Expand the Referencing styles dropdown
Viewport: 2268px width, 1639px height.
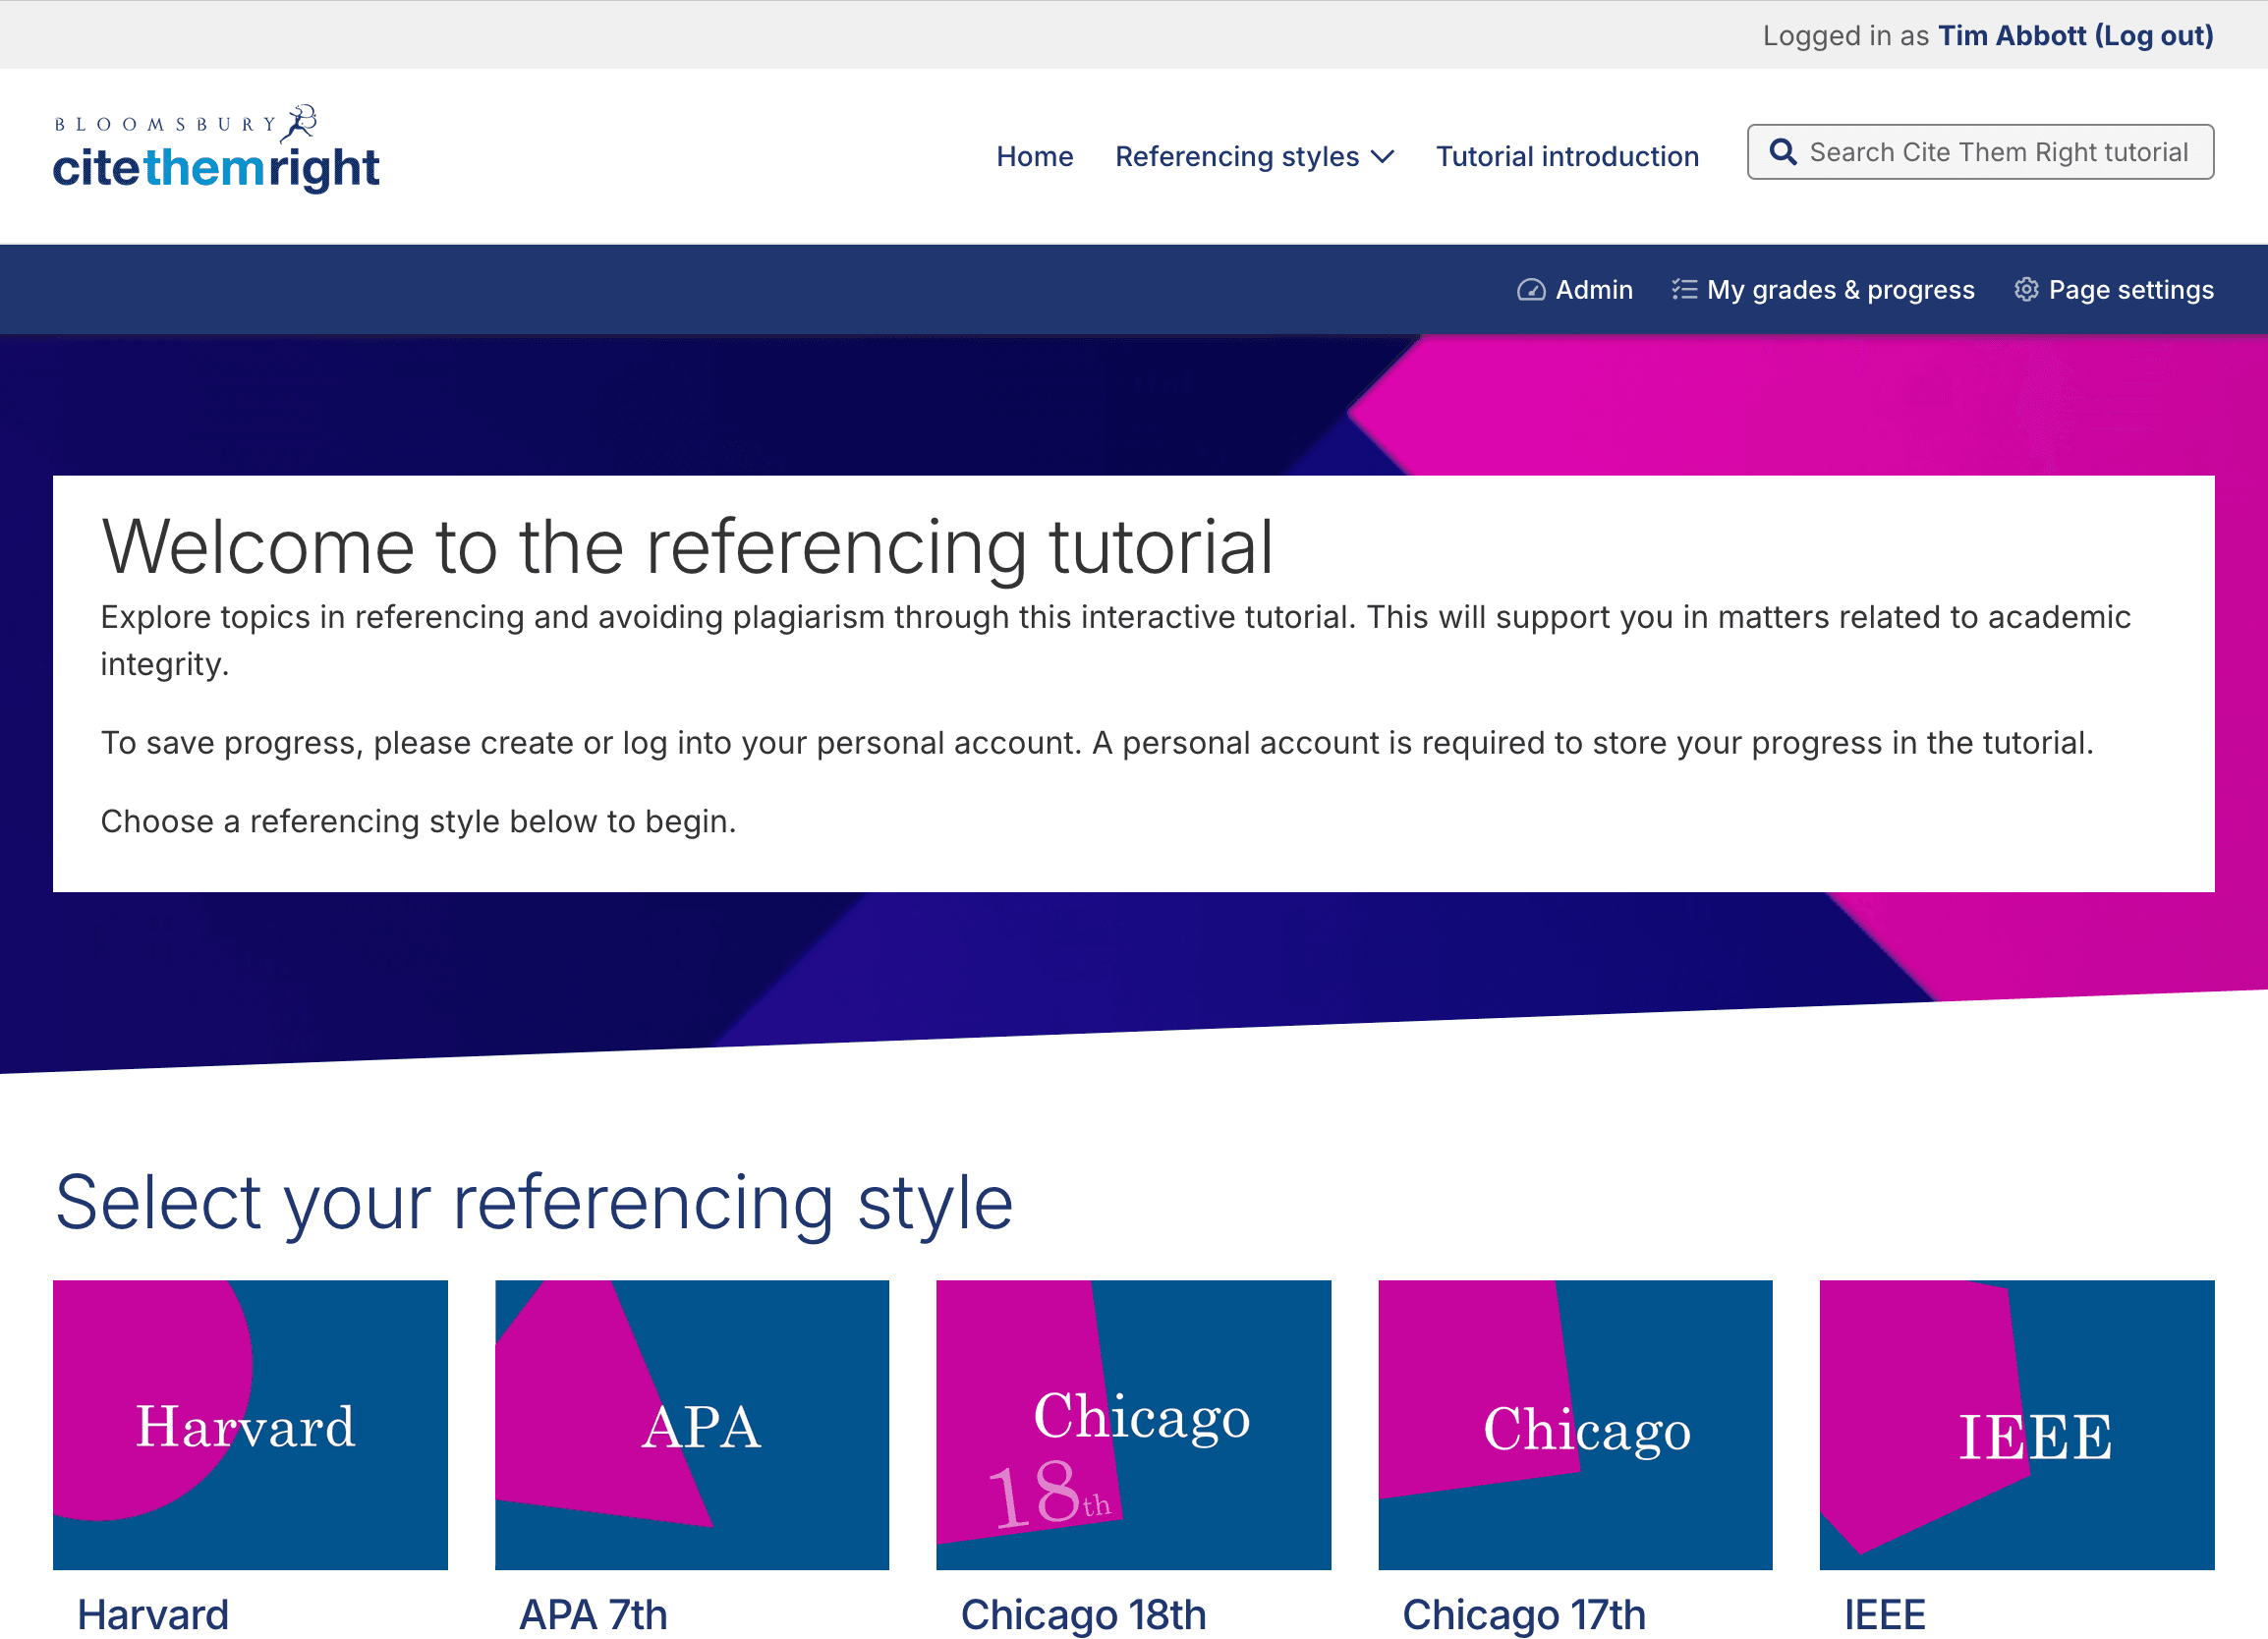tap(1253, 156)
